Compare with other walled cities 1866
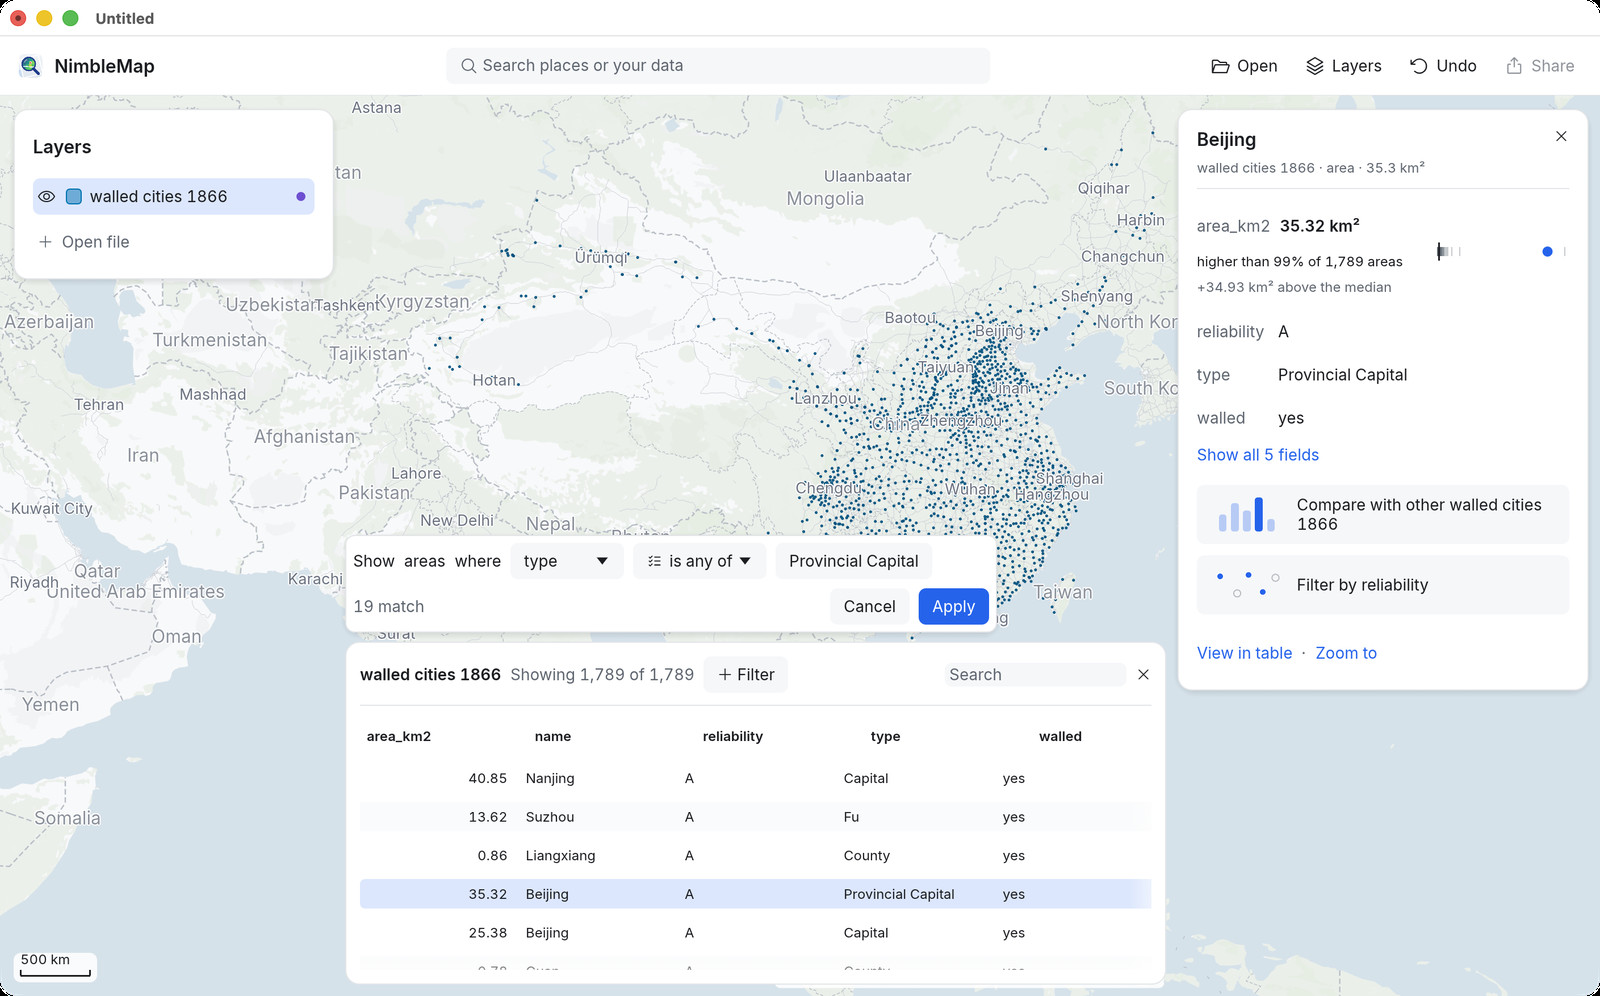 [x=1383, y=515]
